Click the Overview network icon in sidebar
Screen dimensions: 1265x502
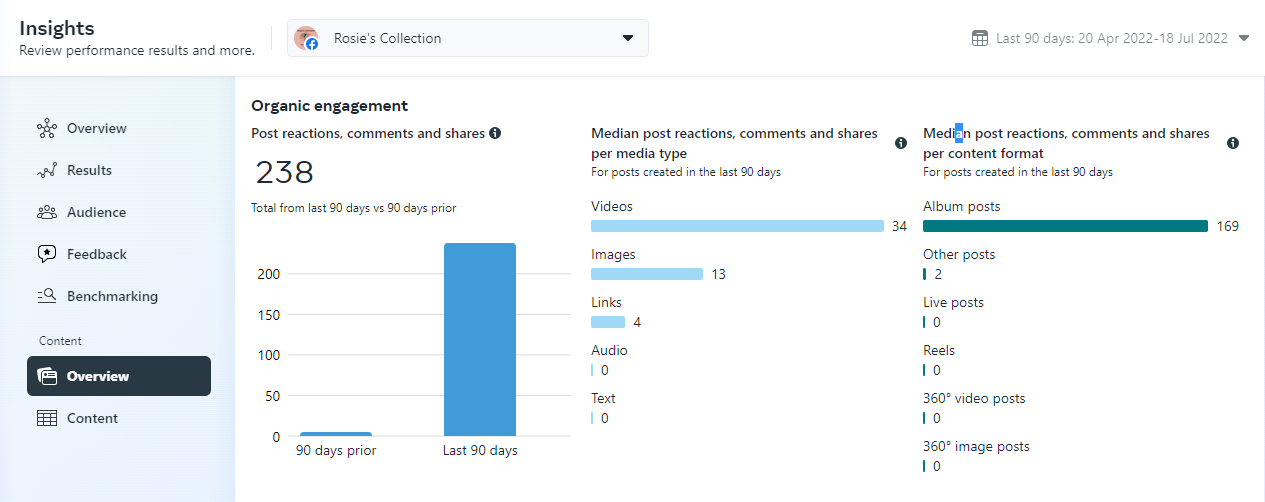click(x=47, y=128)
